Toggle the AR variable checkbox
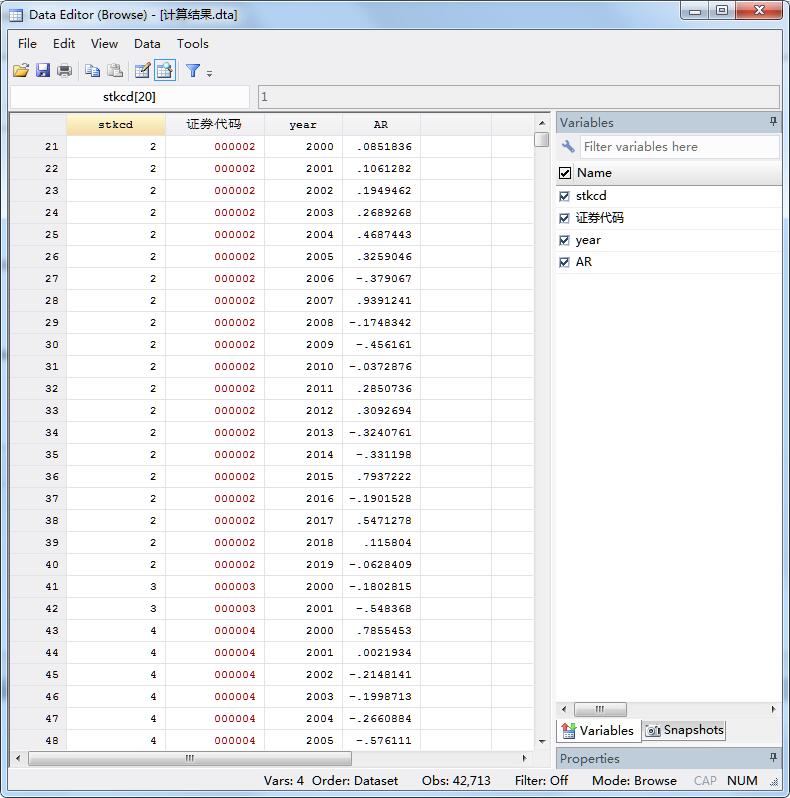Screen dimensions: 790x798 click(x=565, y=262)
